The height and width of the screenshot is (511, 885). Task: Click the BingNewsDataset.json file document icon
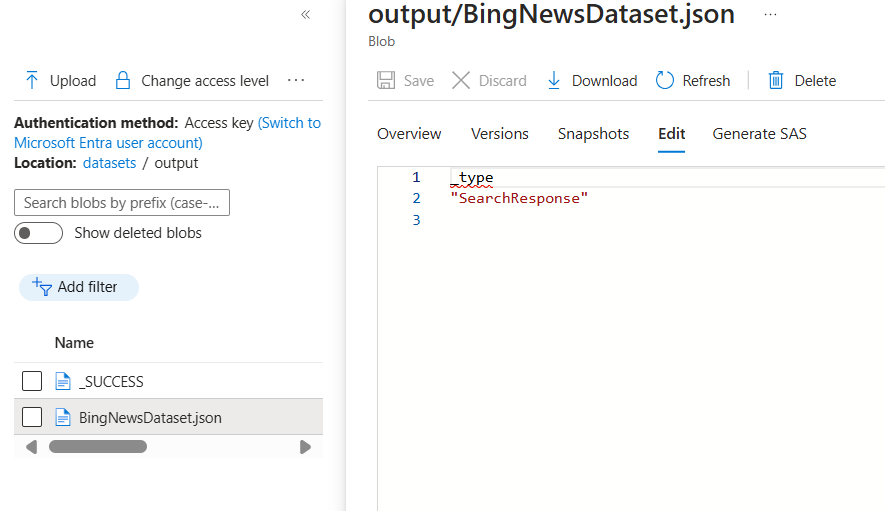click(x=63, y=418)
